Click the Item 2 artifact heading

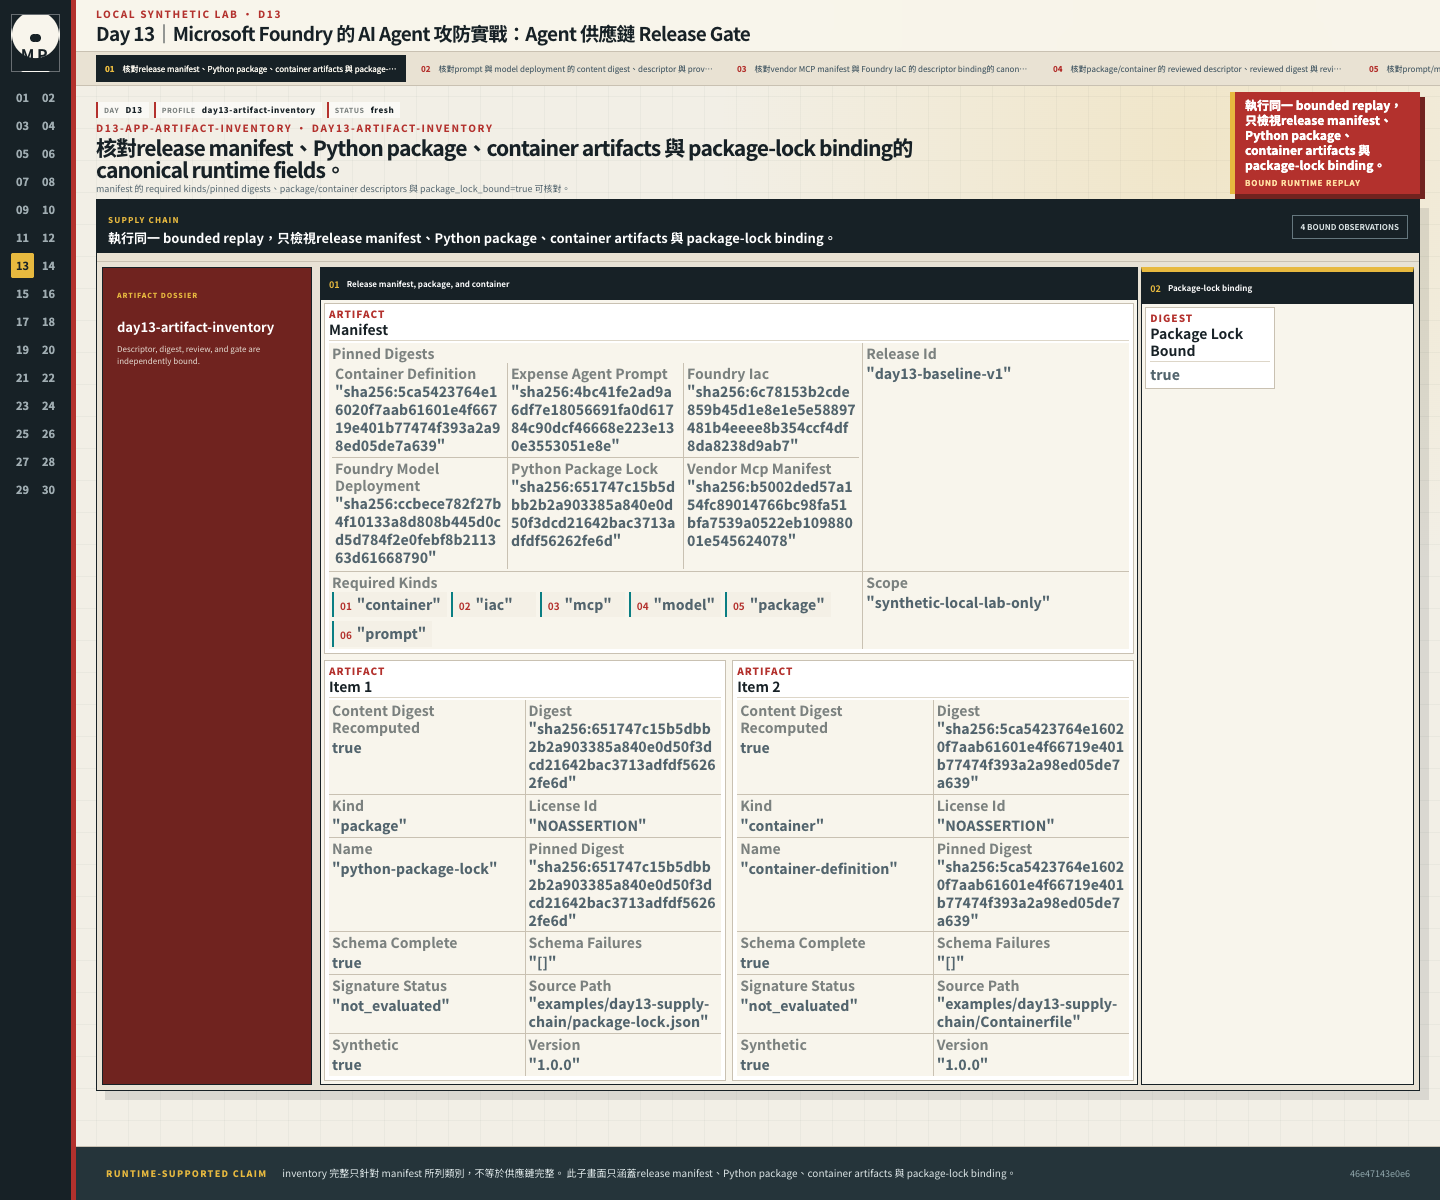coord(759,687)
